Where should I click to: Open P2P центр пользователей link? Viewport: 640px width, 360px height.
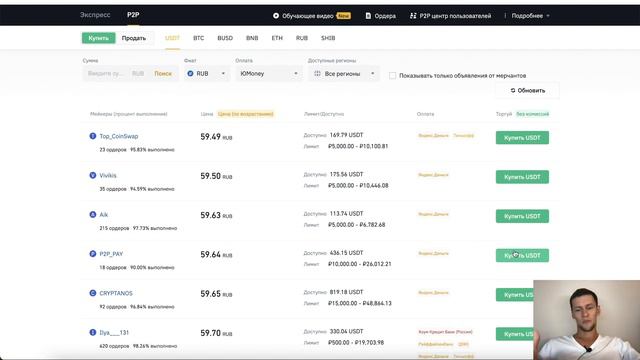coord(455,16)
